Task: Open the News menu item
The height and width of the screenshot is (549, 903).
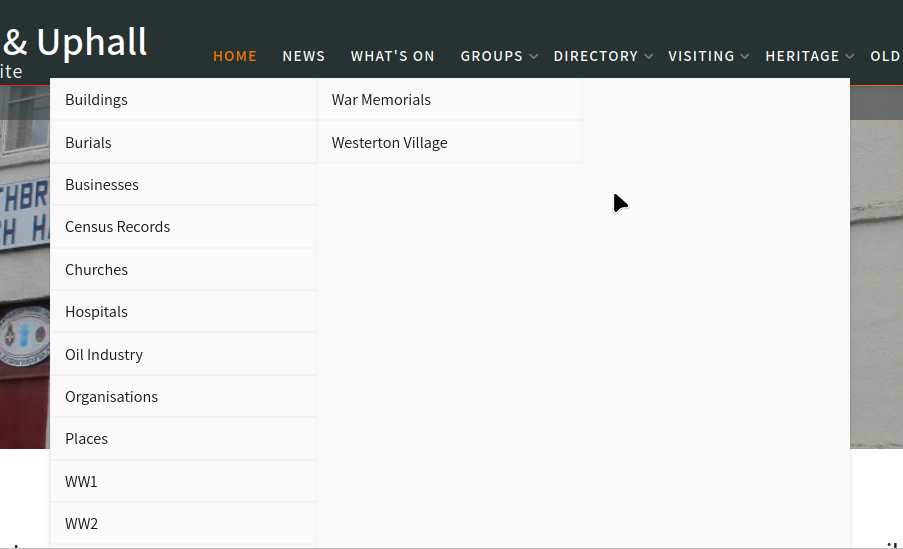Action: click(304, 56)
